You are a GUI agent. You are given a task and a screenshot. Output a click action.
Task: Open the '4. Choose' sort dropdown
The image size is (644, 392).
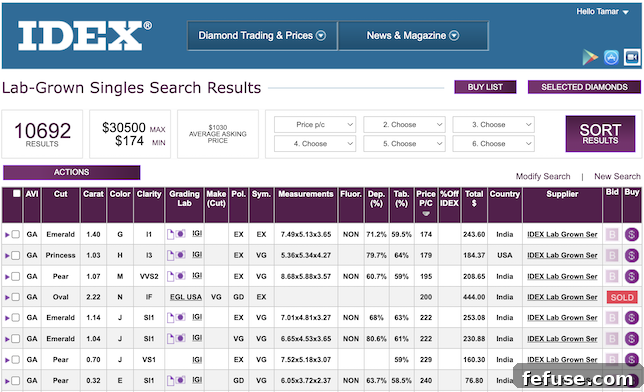315,144
